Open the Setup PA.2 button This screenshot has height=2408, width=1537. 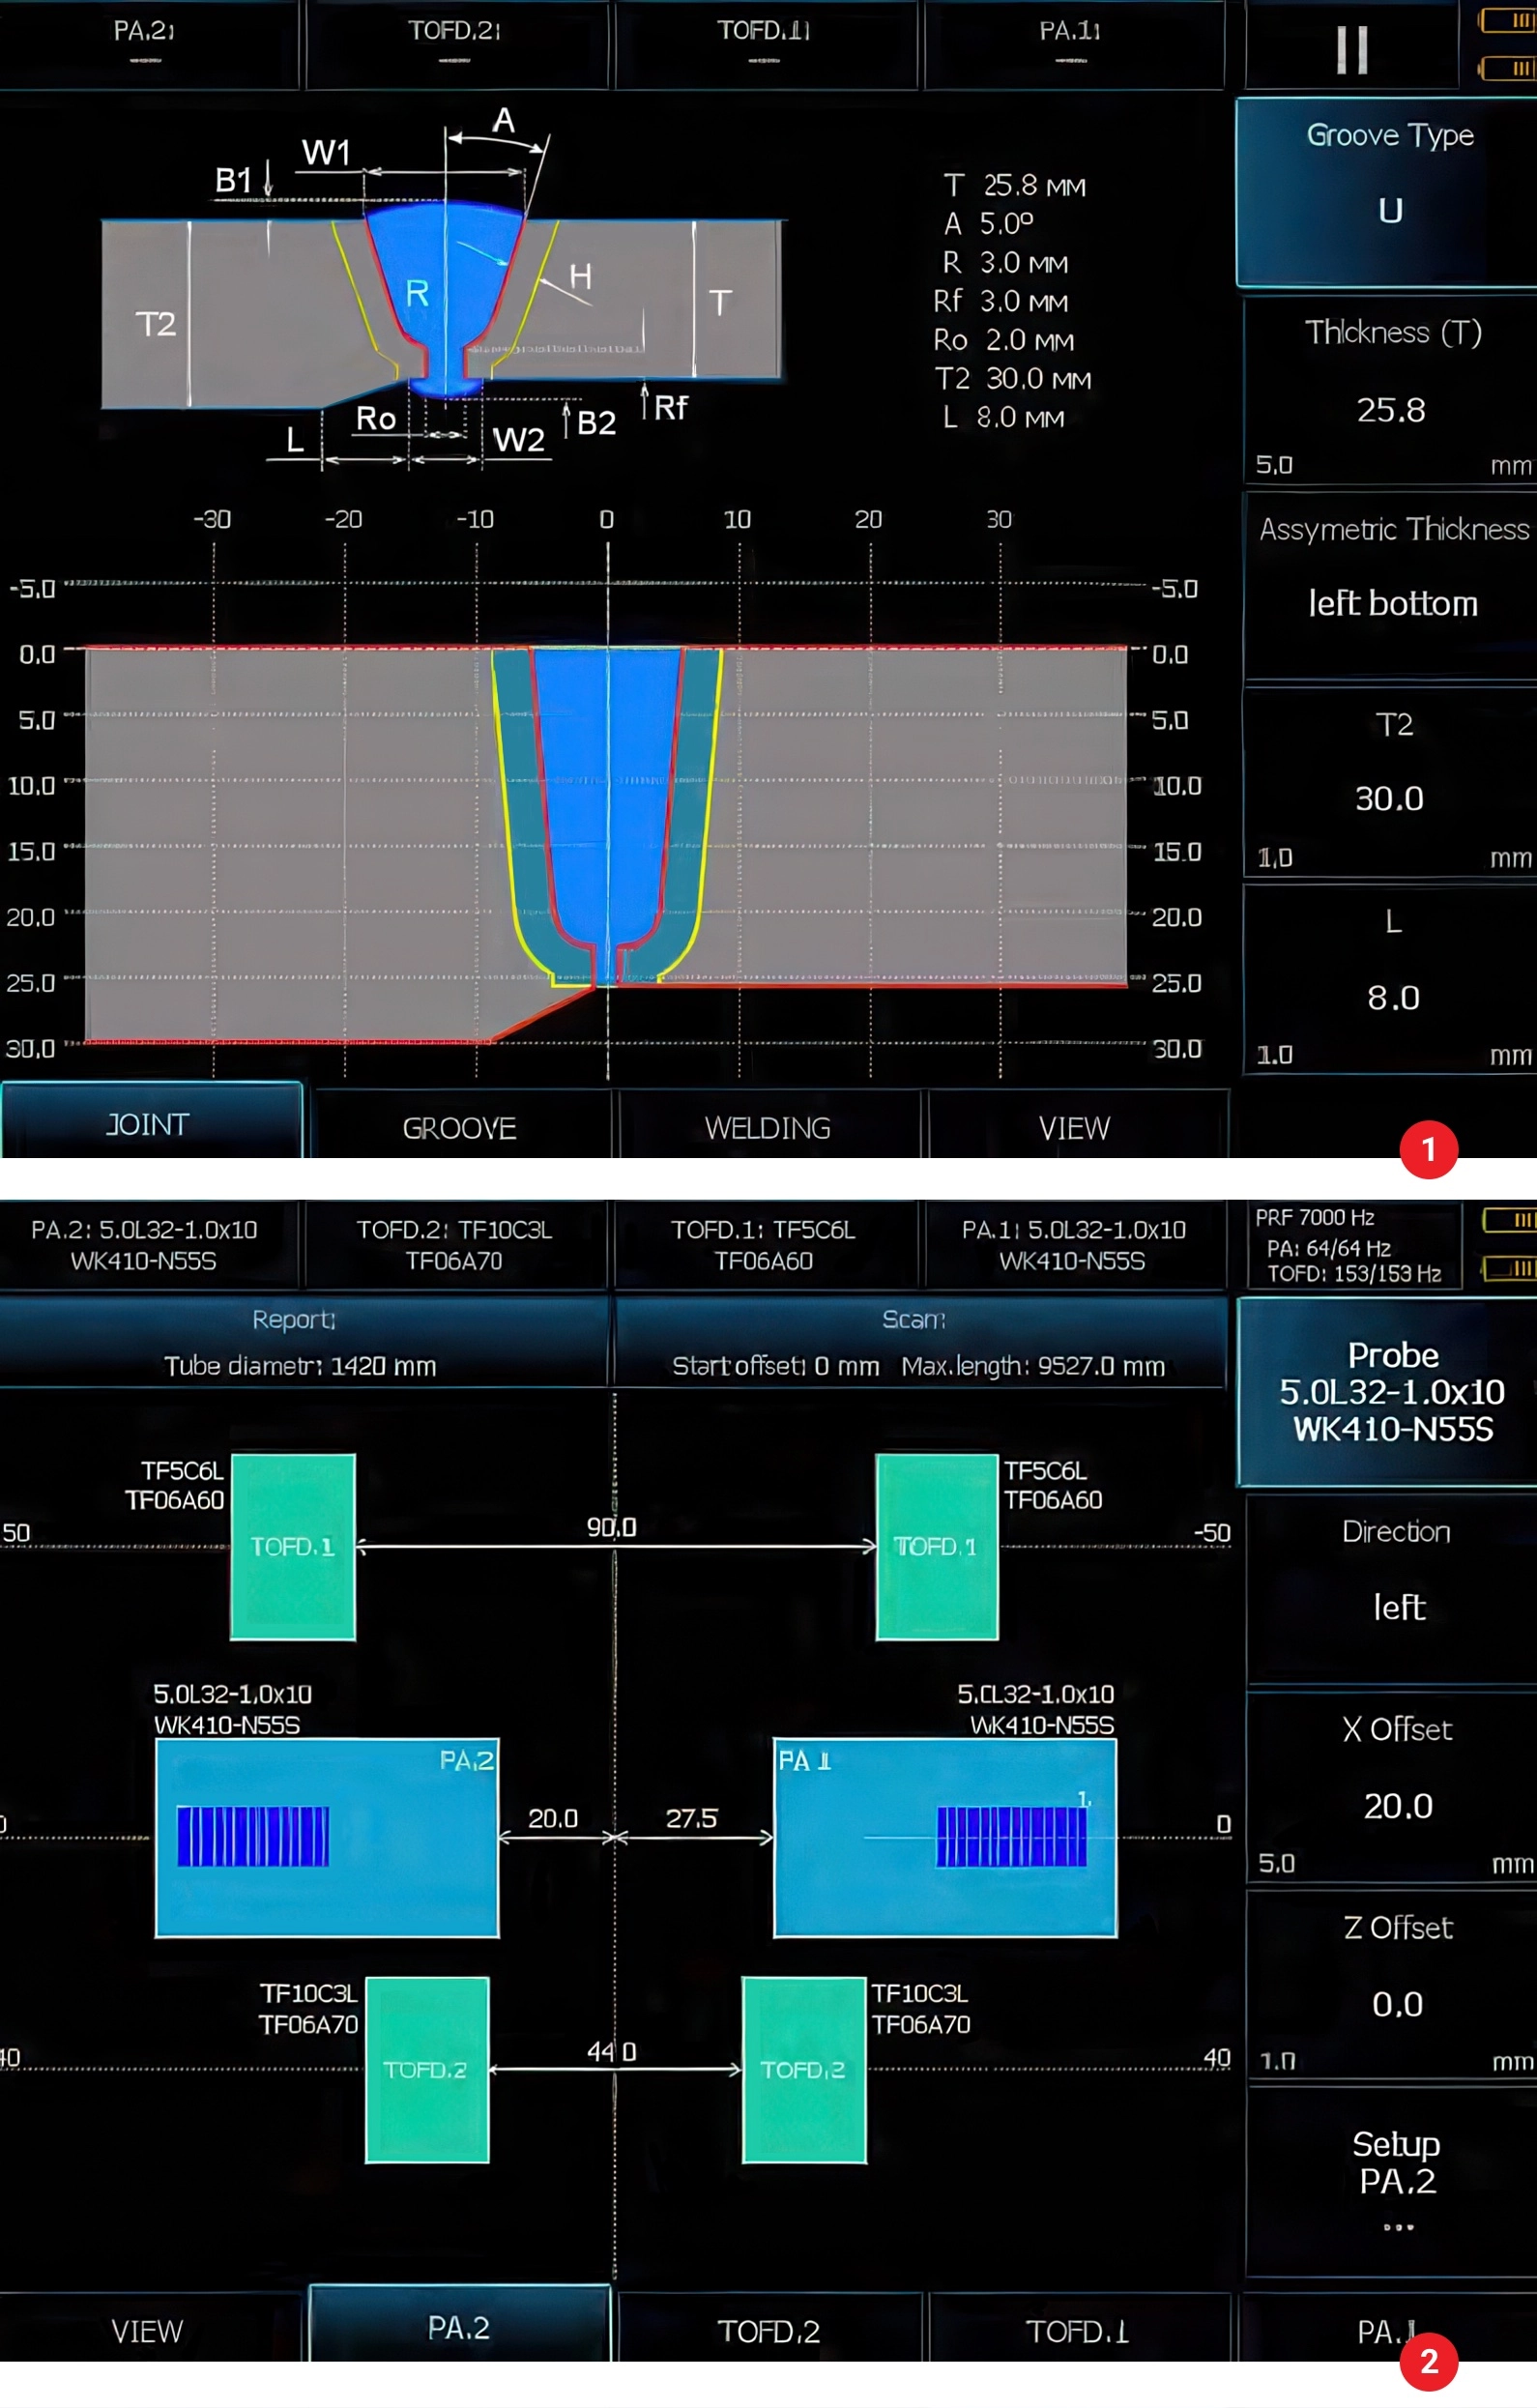[1395, 2180]
